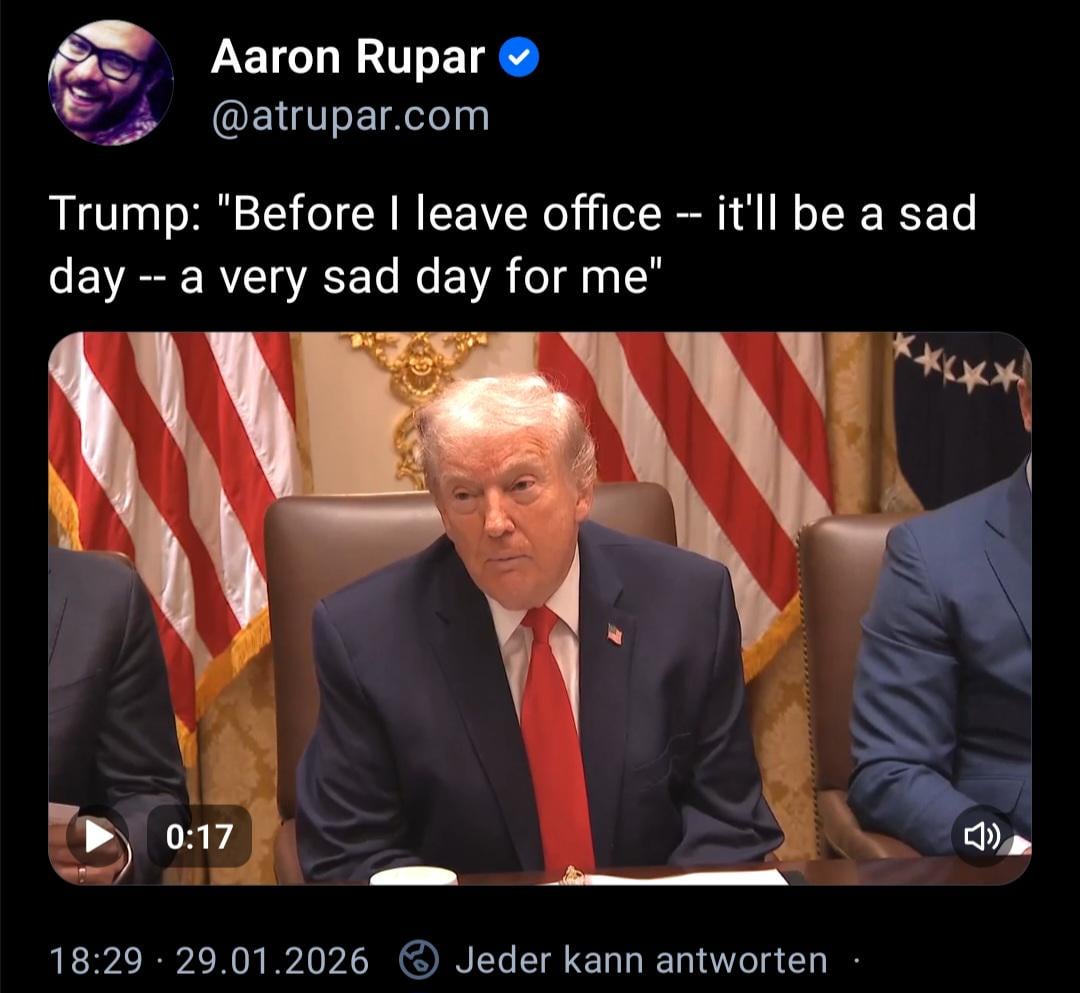This screenshot has height=993, width=1080.
Task: Play the video with the play button
Action: pyautogui.click(x=98, y=837)
